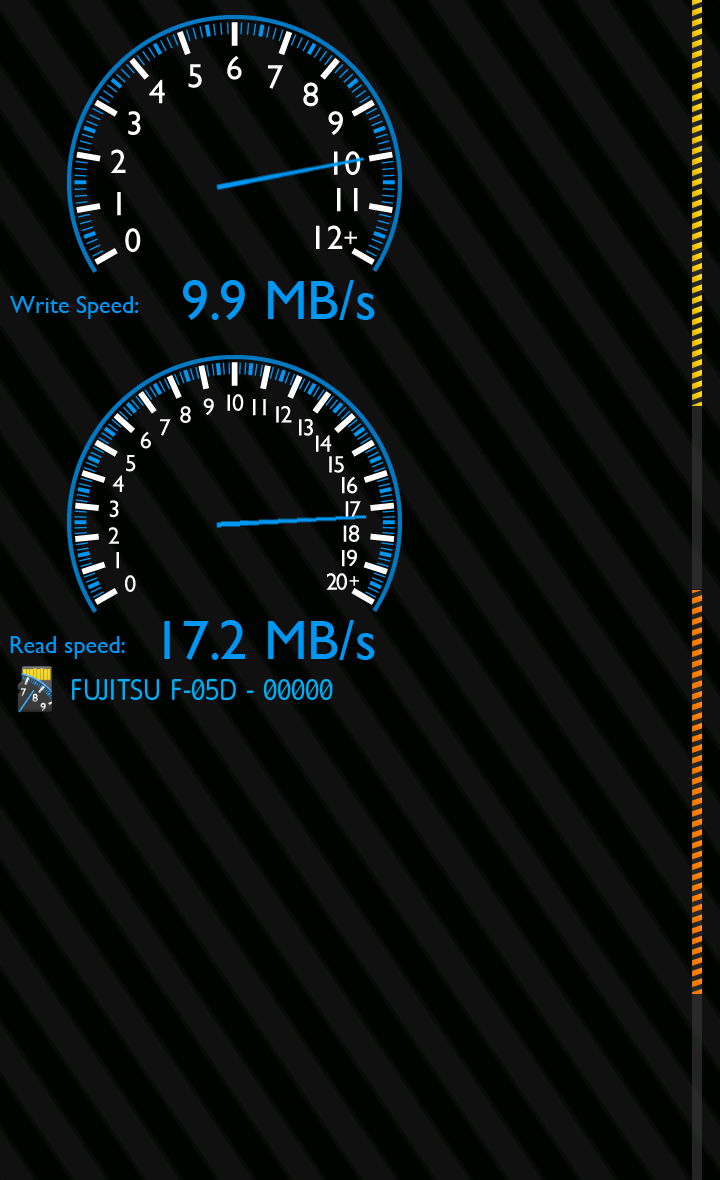The image size is (720, 1180).
Task: Tap the 10 at top of read gauge
Action: [x=235, y=403]
